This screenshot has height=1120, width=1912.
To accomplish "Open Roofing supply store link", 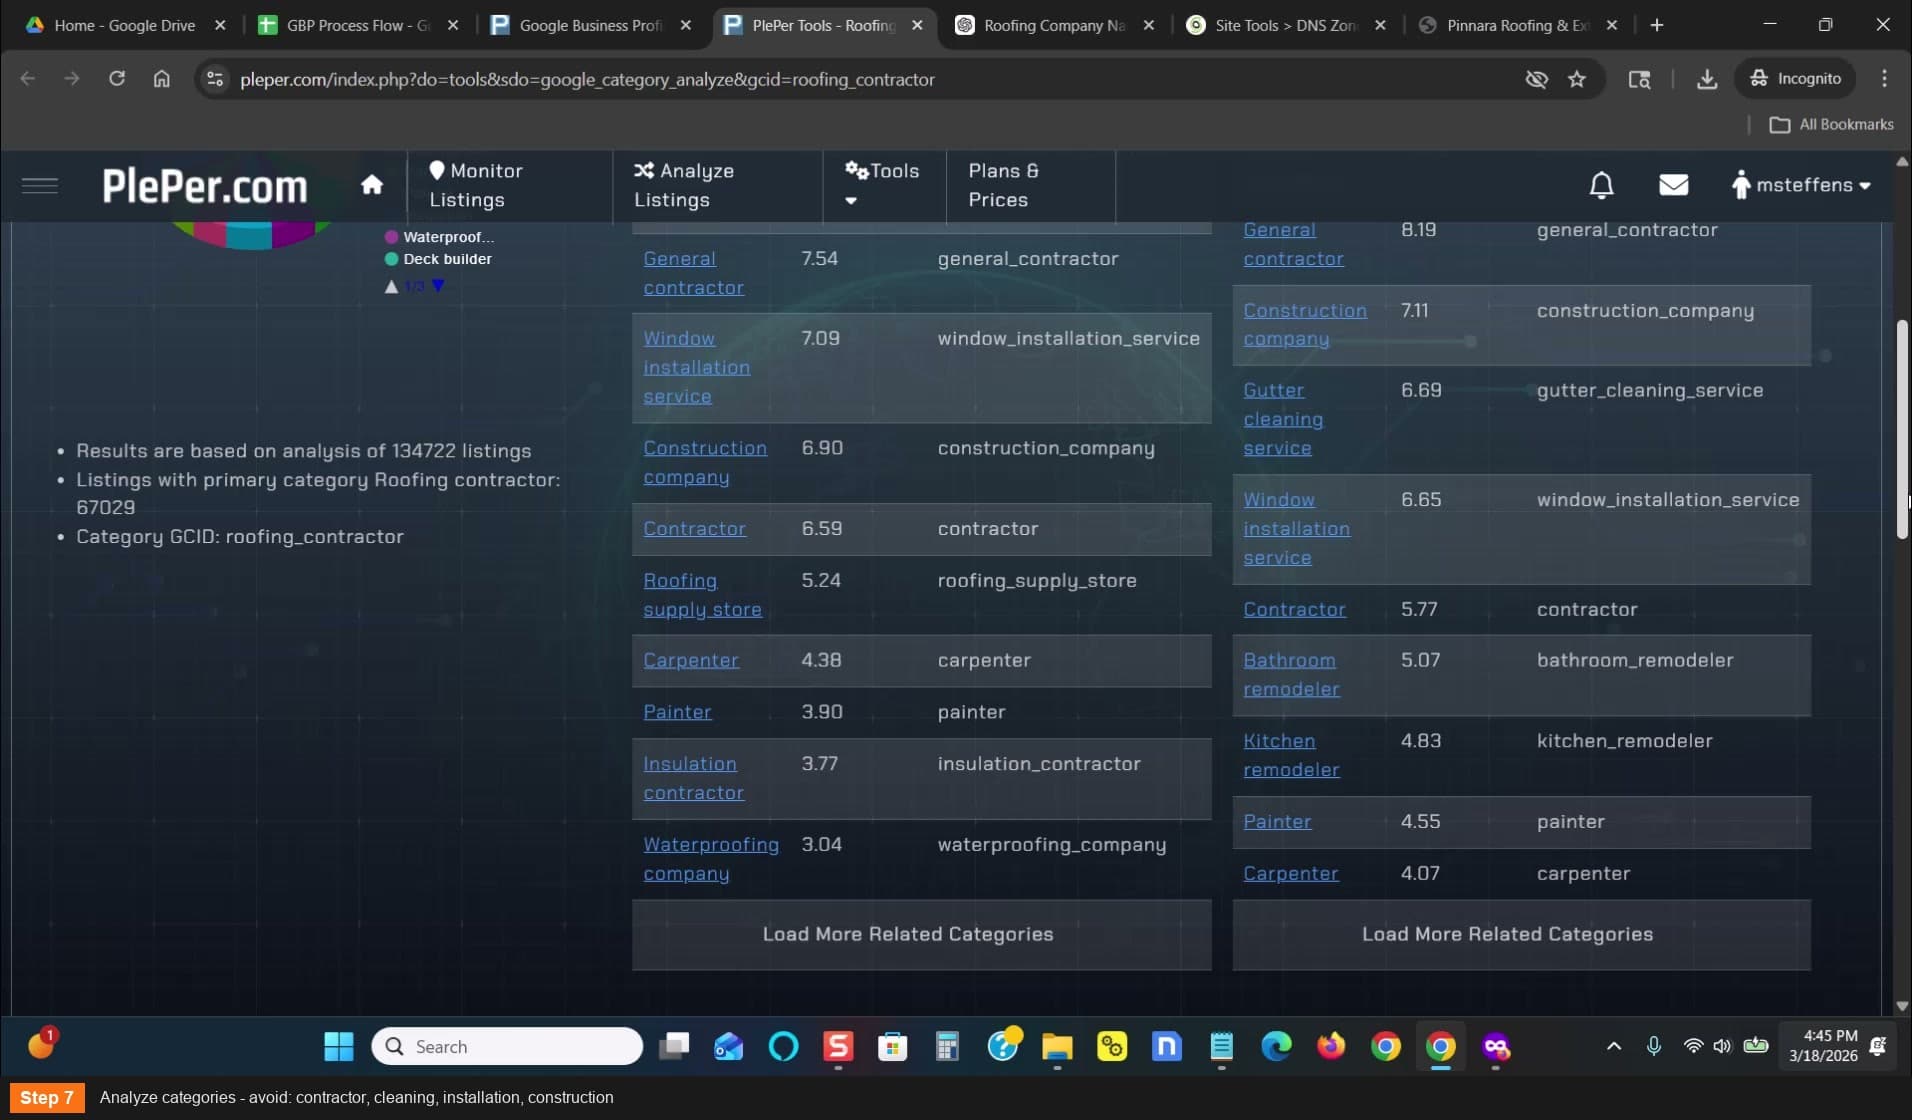I will [702, 595].
